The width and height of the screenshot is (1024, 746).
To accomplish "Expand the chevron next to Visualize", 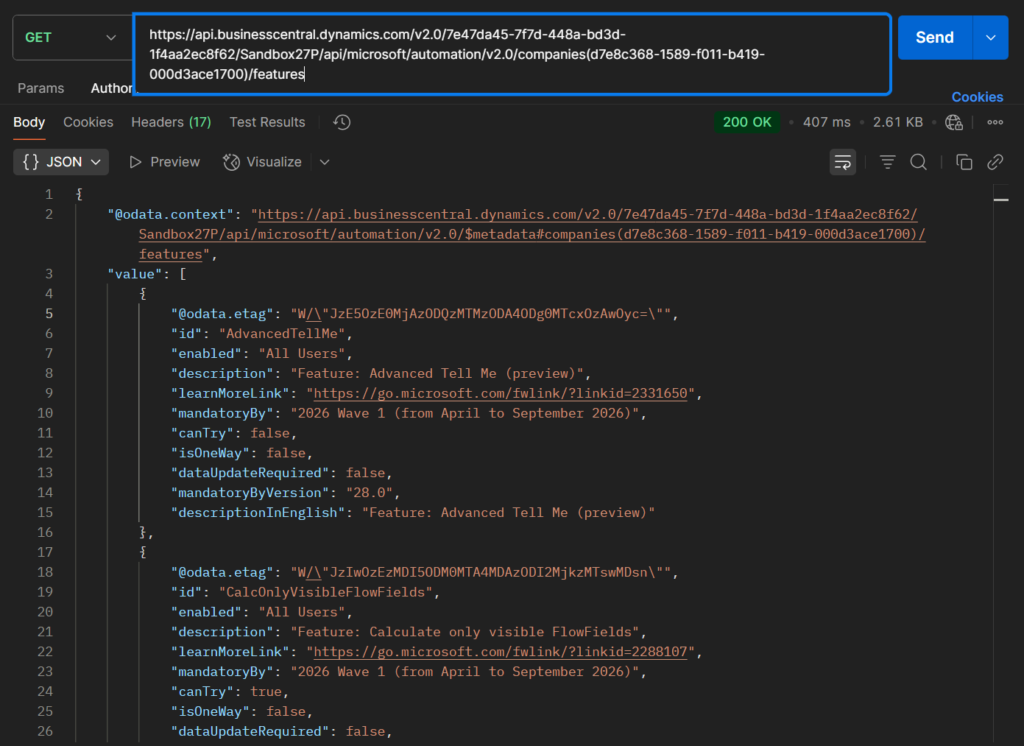I will (324, 162).
